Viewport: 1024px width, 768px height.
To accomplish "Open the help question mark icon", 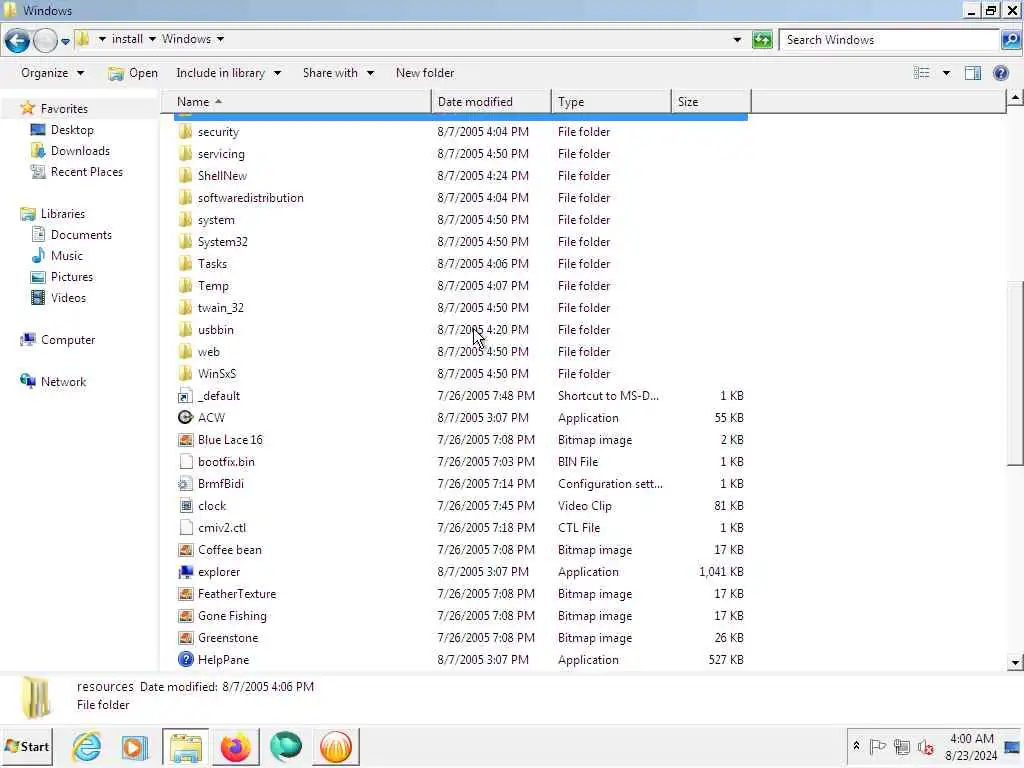I will point(1000,73).
